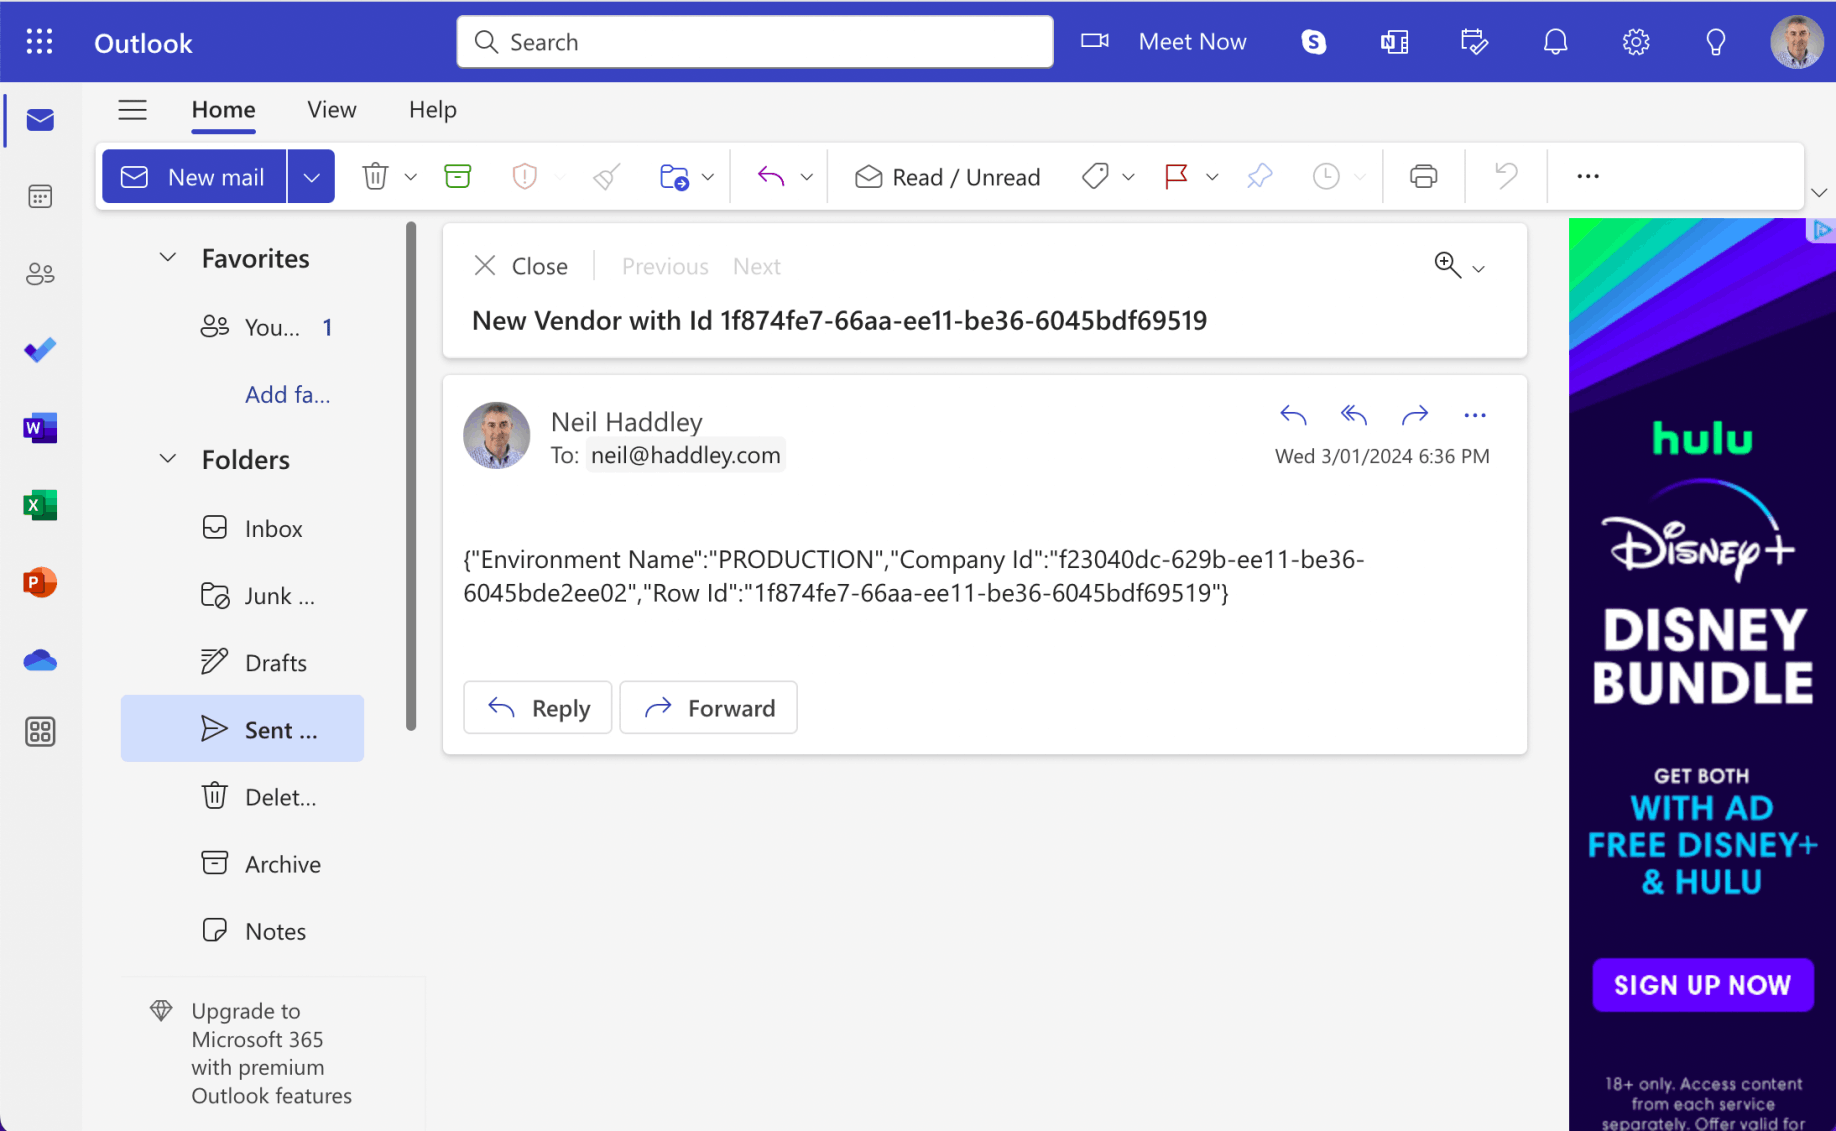1836x1131 pixels.
Task: Open notifications bell
Action: [1555, 42]
